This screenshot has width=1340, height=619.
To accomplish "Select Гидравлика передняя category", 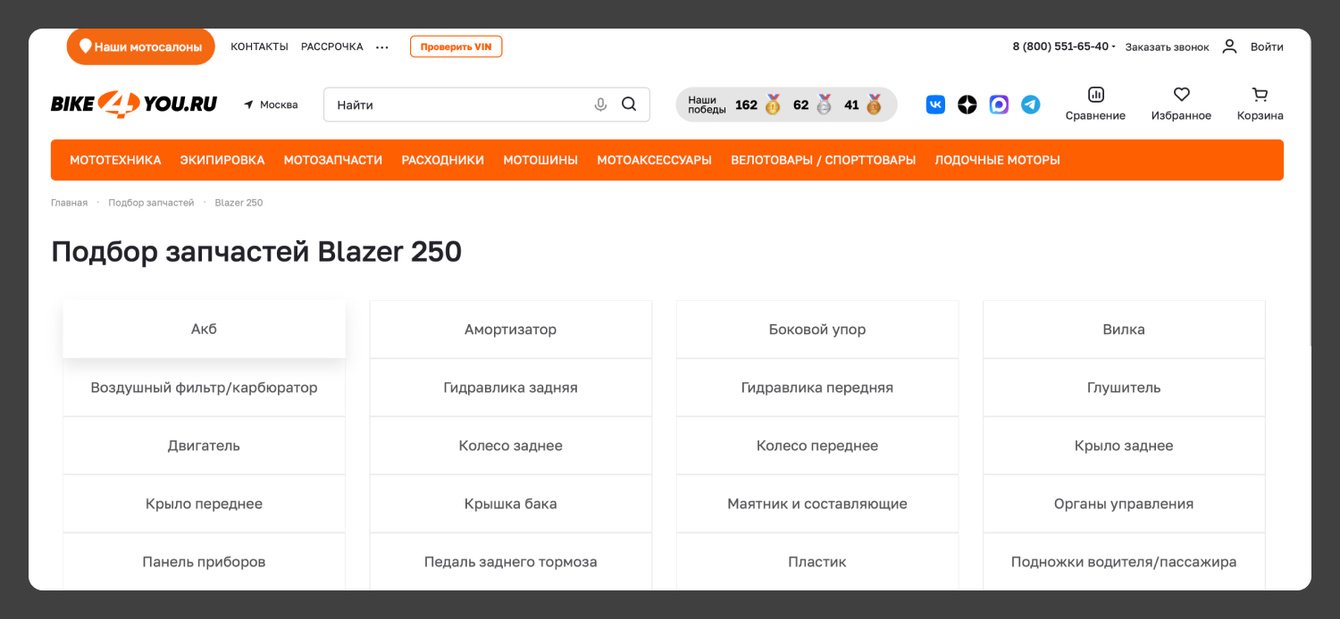I will click(817, 387).
